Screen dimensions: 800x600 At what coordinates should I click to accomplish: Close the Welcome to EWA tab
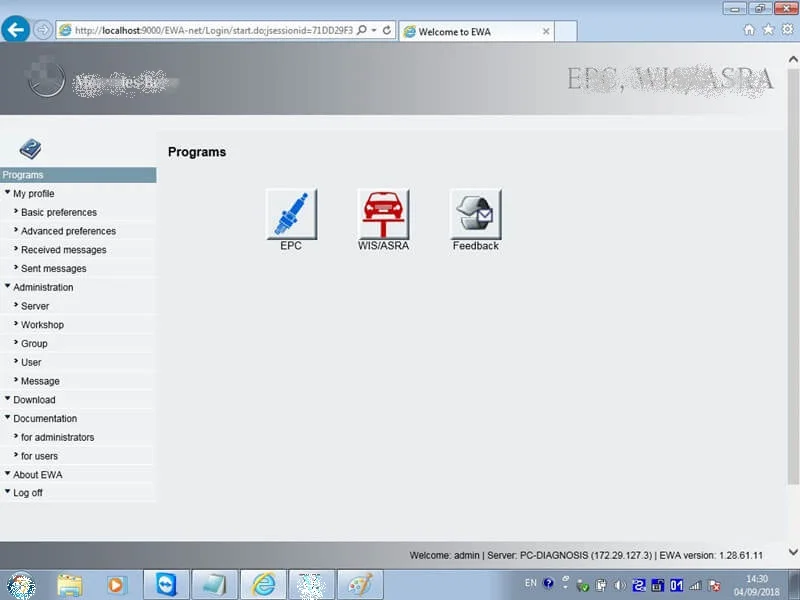pos(546,32)
